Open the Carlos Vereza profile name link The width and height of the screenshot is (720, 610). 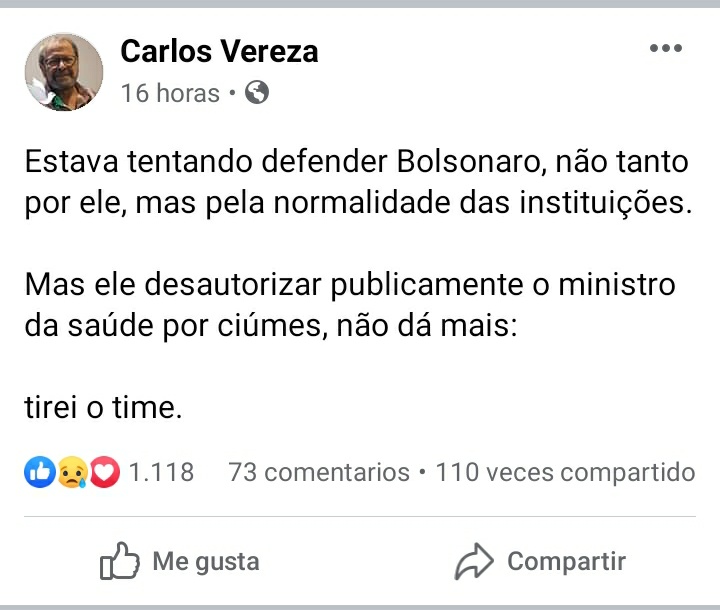pos(219,51)
